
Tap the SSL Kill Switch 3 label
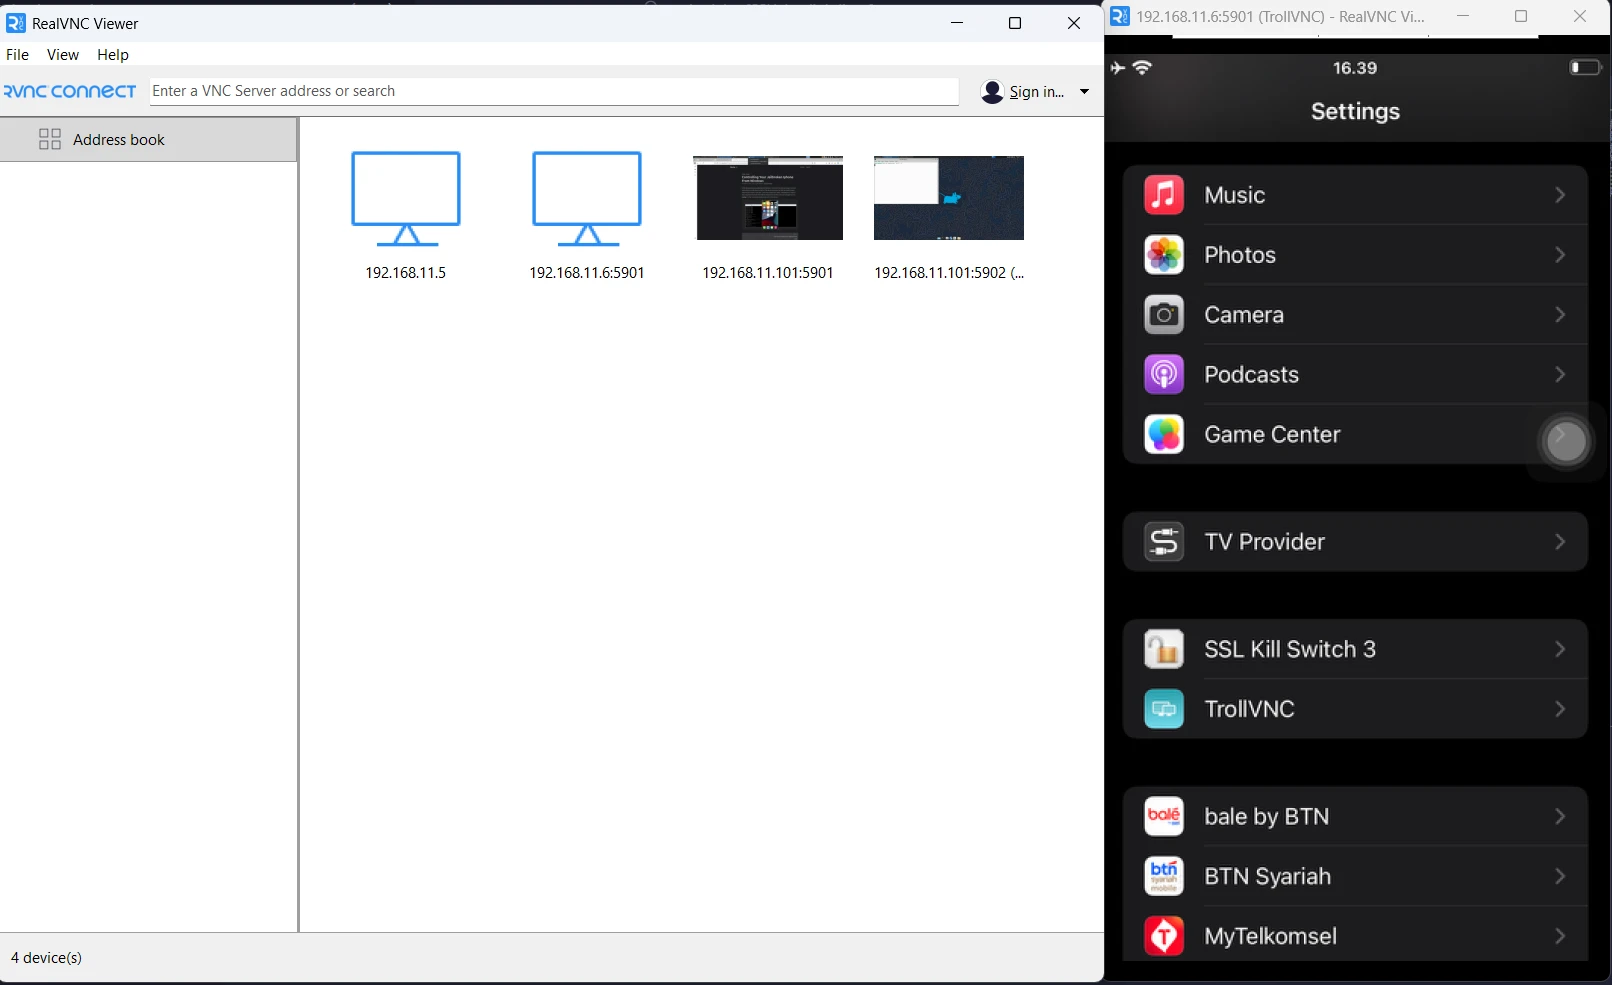pos(1290,649)
